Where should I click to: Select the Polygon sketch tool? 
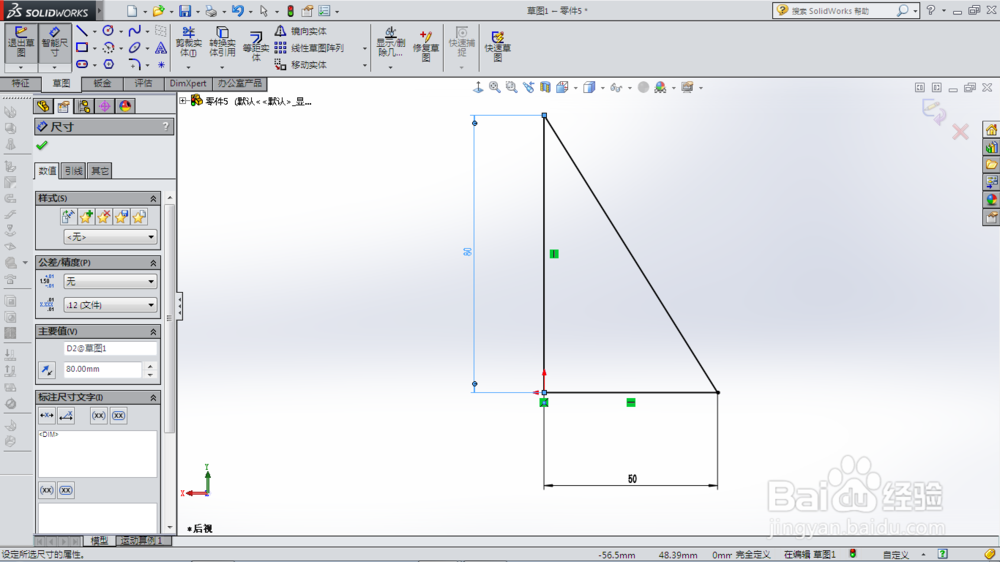108,64
